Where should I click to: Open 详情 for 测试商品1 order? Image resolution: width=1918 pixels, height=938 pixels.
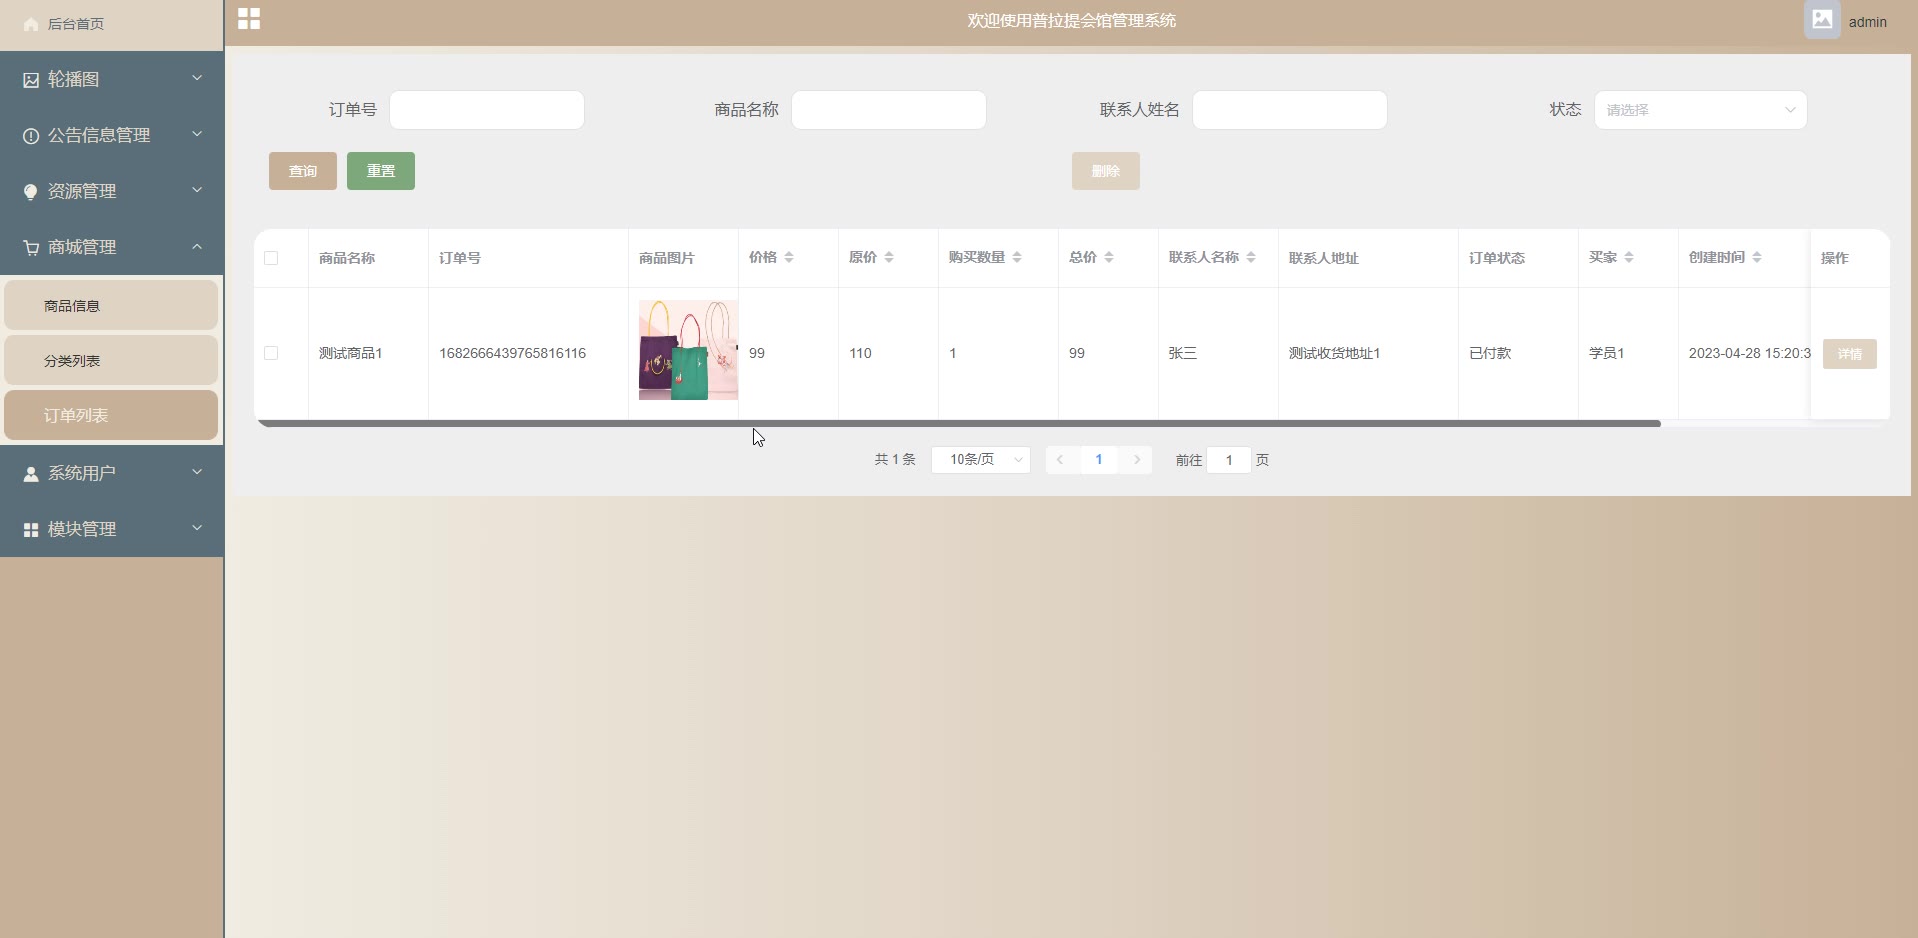point(1850,354)
